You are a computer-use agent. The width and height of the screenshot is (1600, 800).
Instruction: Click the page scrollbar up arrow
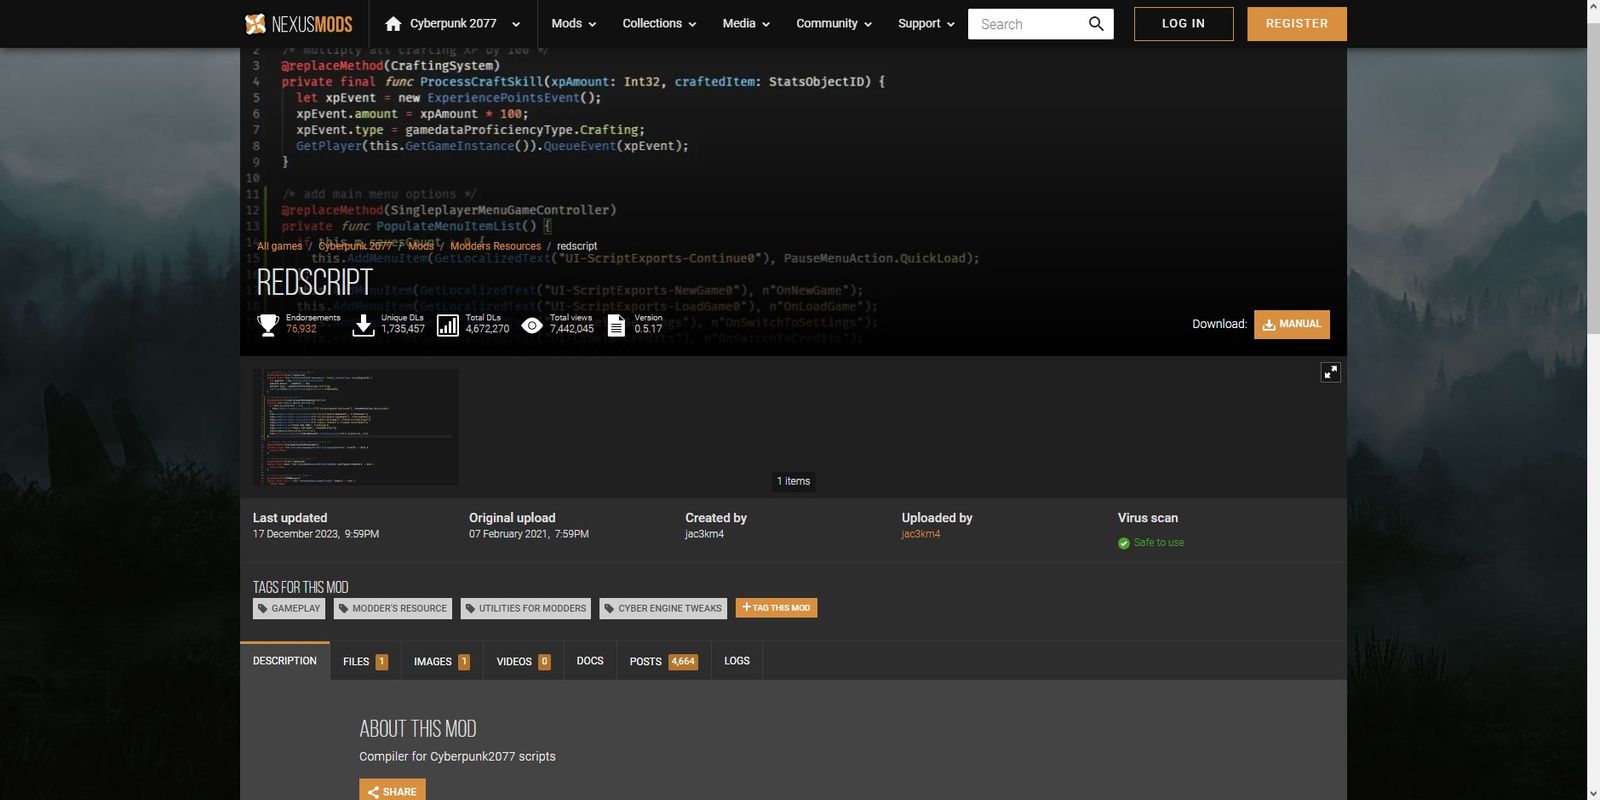[x=1593, y=7]
